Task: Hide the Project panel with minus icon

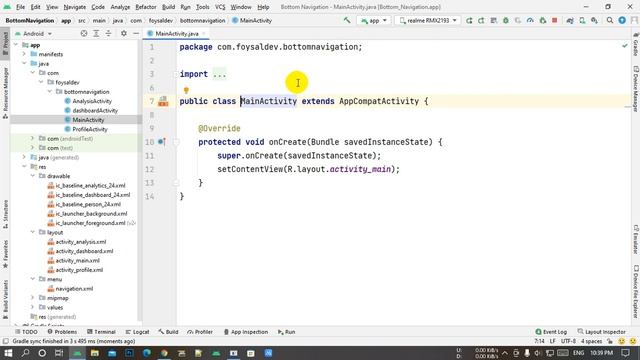Action: (x=136, y=33)
